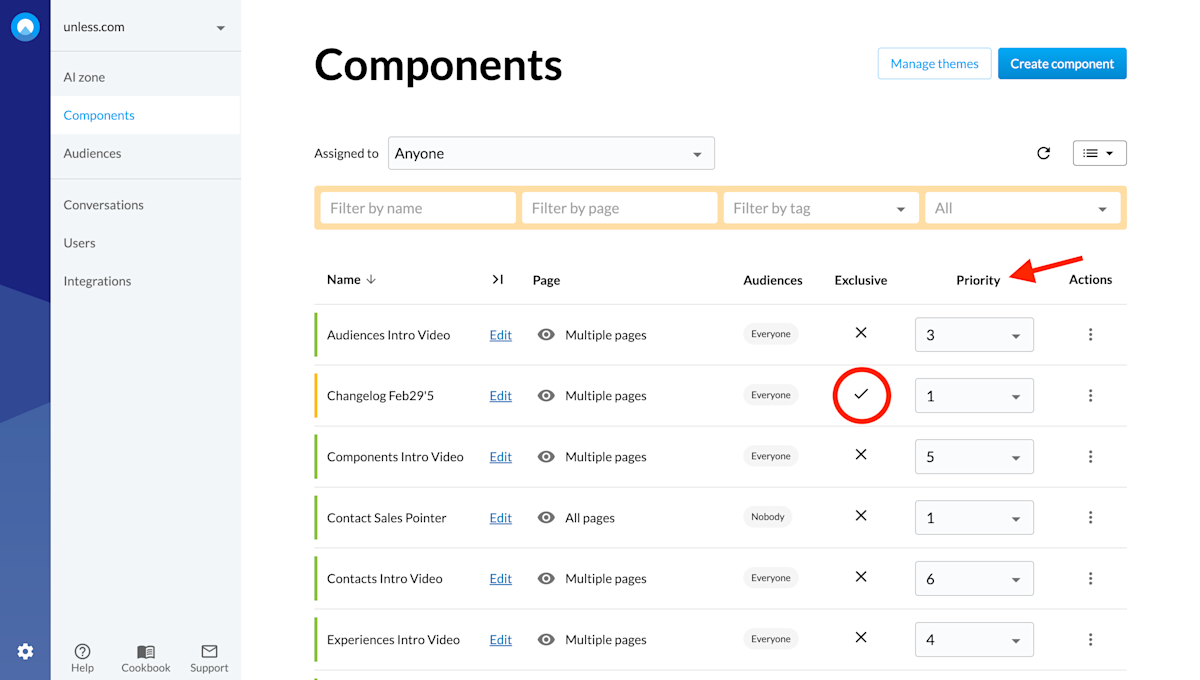Edit the Contacts Intro Video component
Screen dimensions: 1200x680
tap(500, 578)
